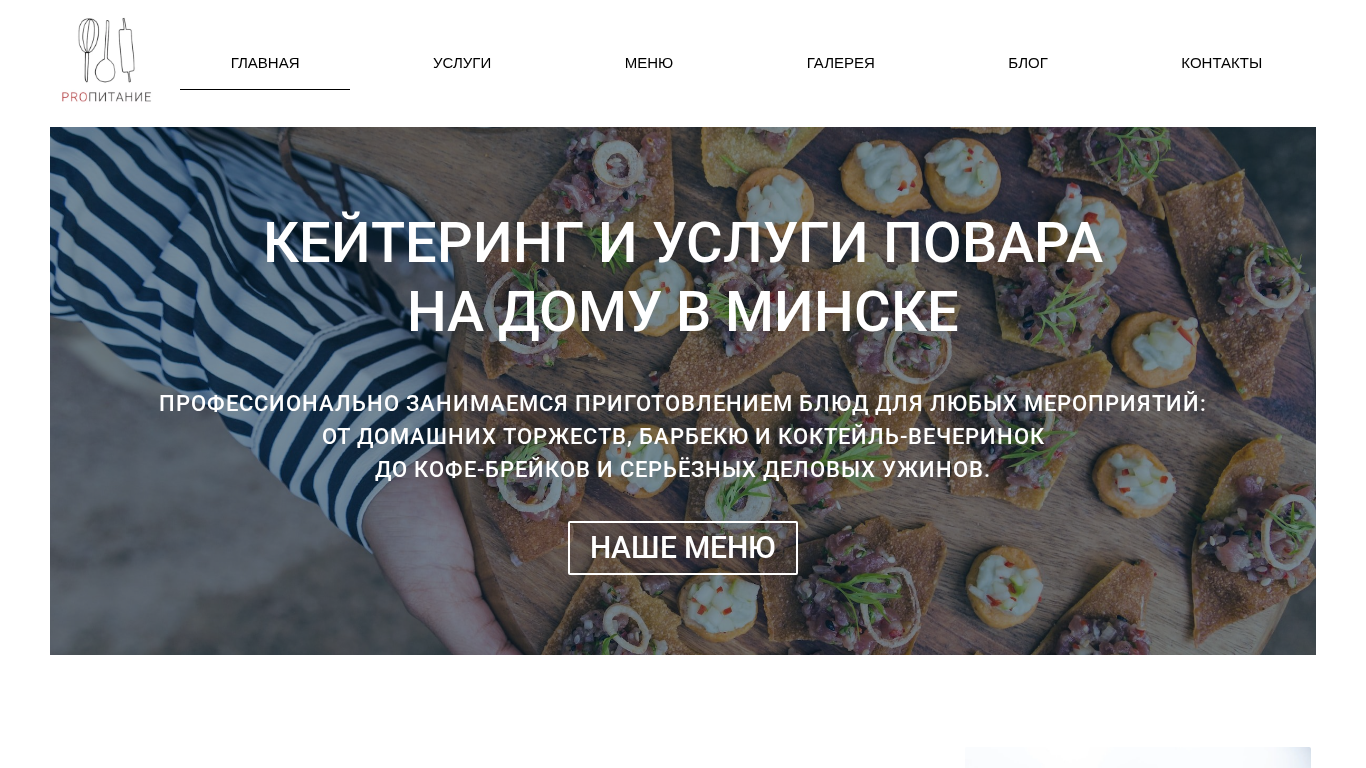Screen dimensions: 1366x768
Task: Click the underline beneath Главная
Action: tap(265, 89)
